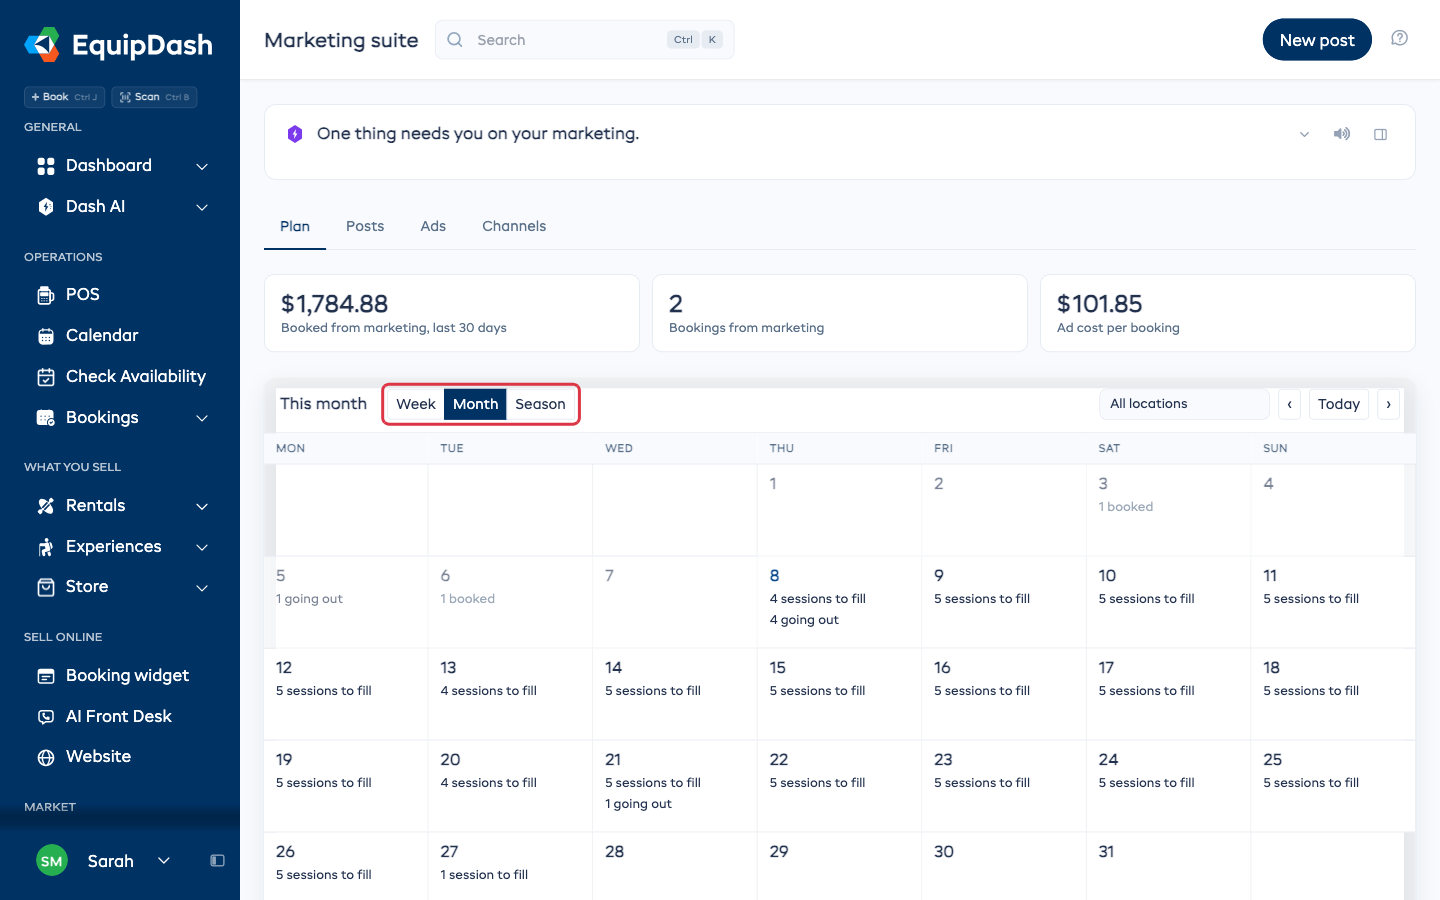Screen dimensions: 1440x900
Task: Open Check Availability page
Action: point(120,377)
